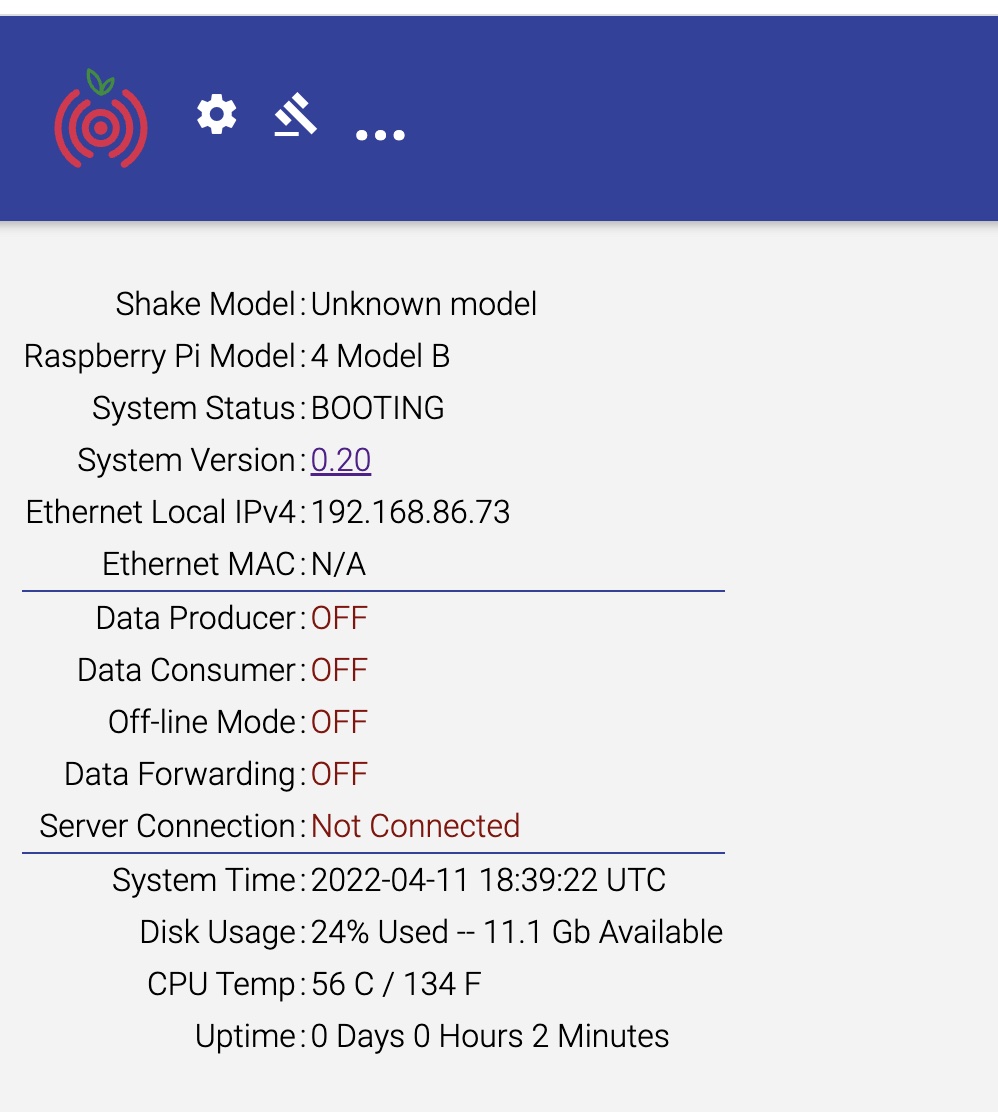Click the Off-line Mode OFF status

(x=339, y=722)
